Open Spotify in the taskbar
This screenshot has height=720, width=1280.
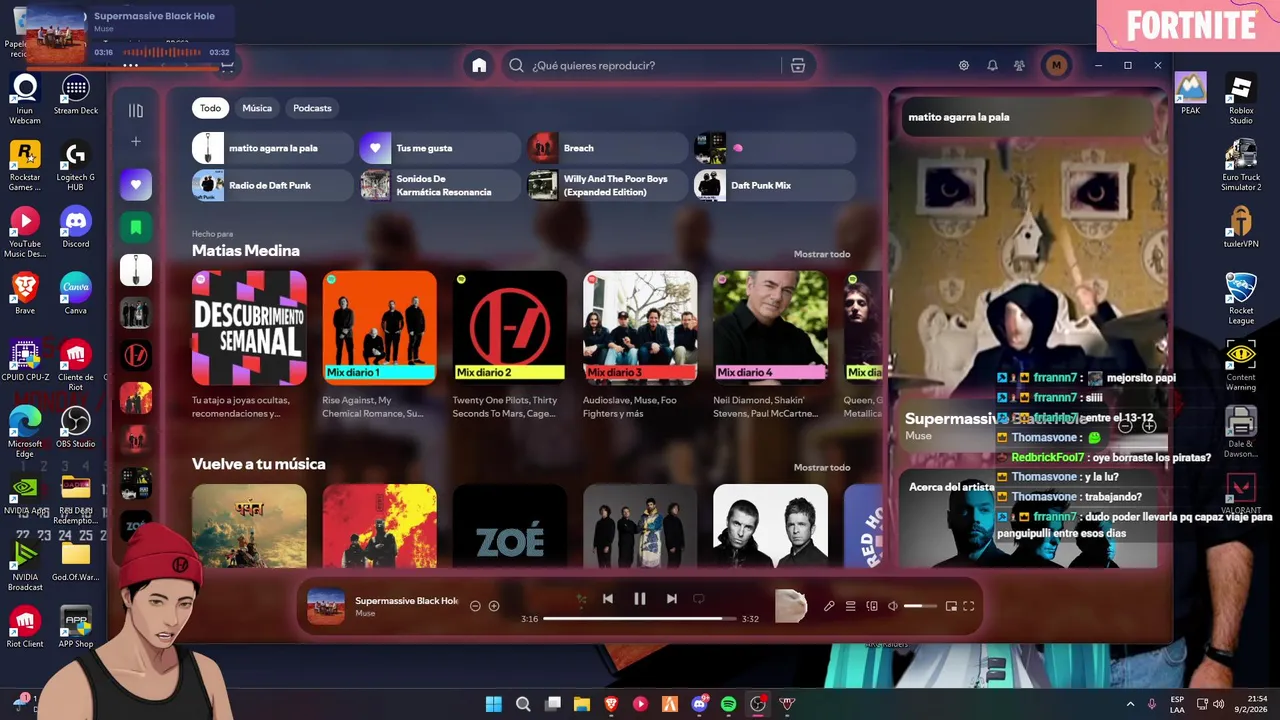(x=729, y=704)
